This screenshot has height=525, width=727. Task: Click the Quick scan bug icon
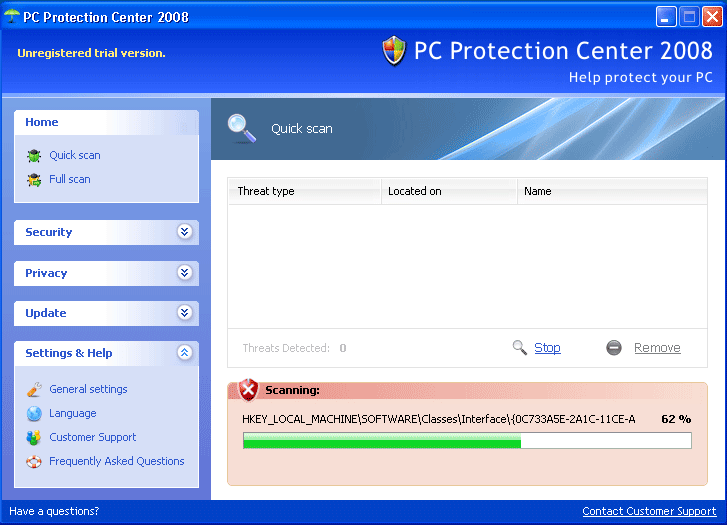click(x=34, y=156)
